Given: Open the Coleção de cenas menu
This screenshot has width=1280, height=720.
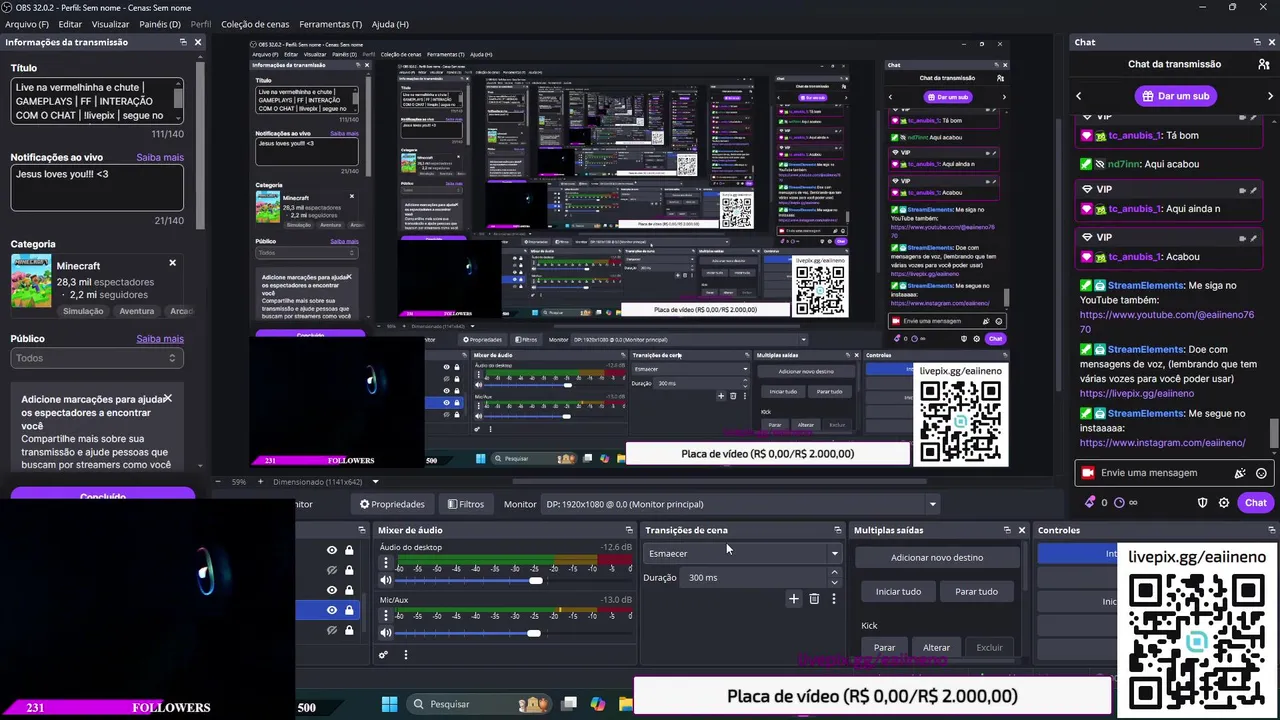Looking at the screenshot, I should click(255, 24).
